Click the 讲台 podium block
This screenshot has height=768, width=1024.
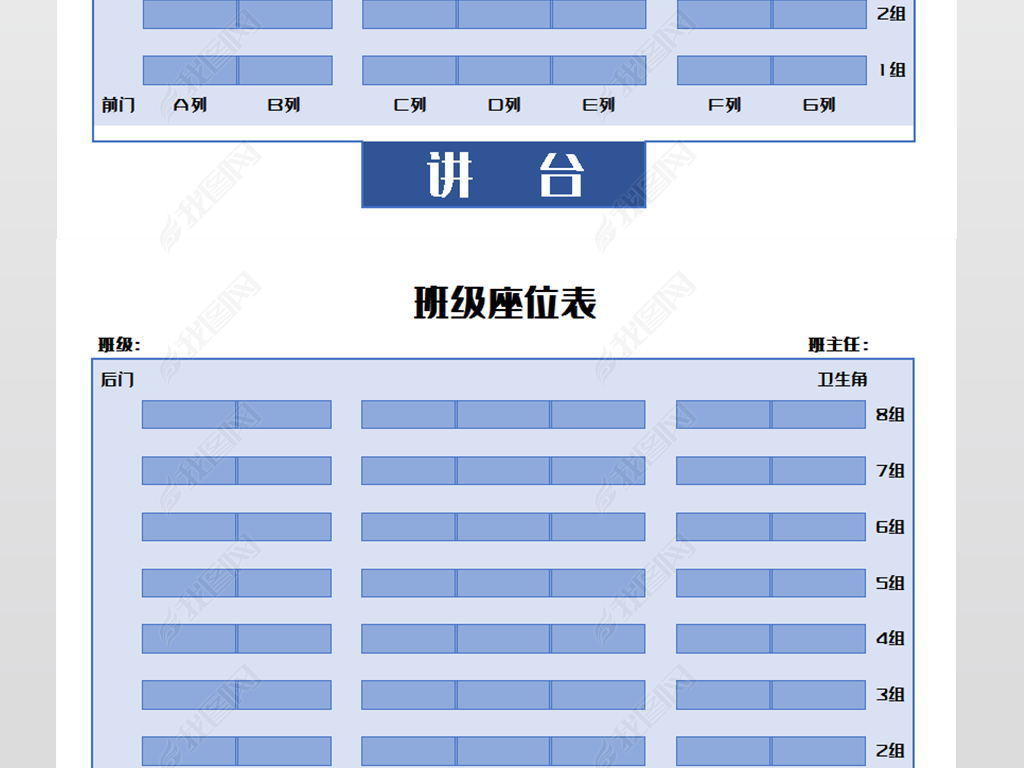503,175
